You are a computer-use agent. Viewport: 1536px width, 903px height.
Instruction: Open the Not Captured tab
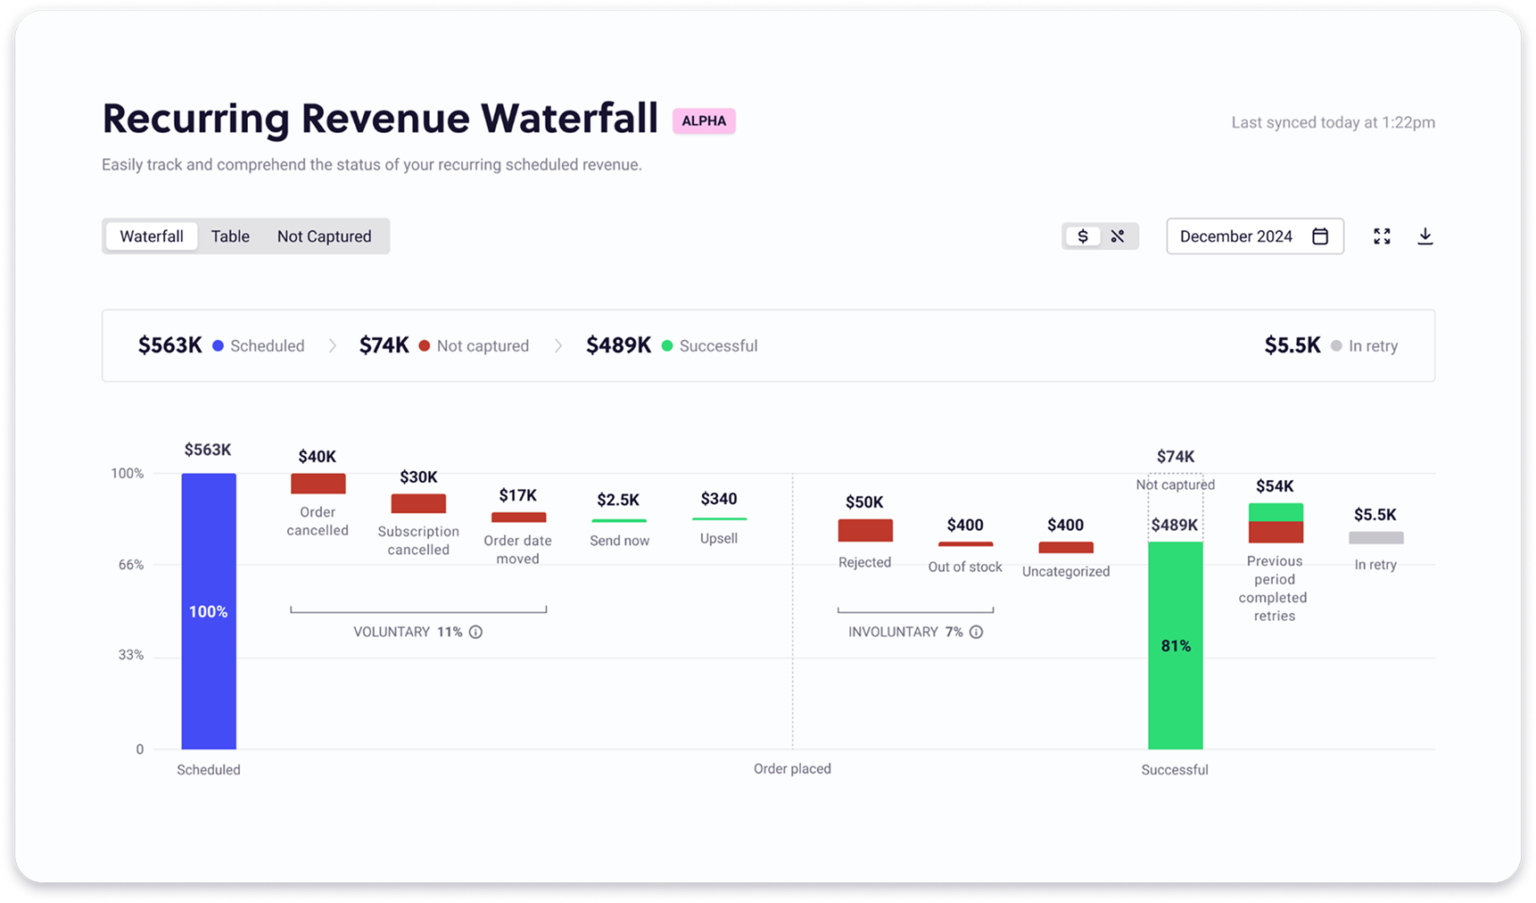point(324,236)
